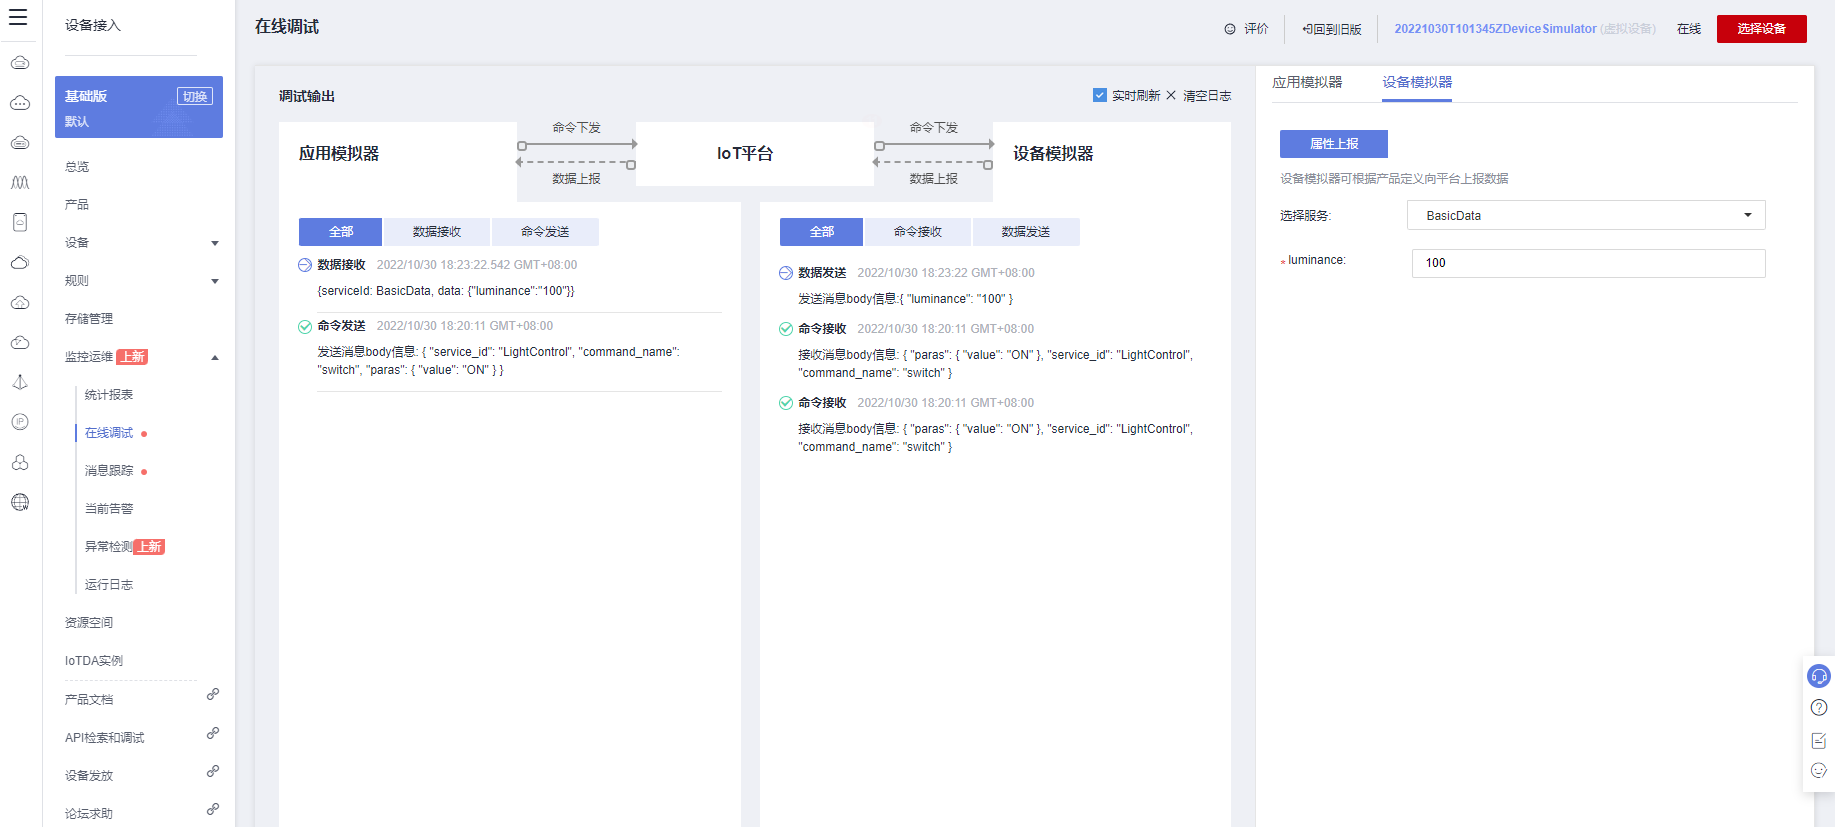
Task: Click the 基础版 instance card
Action: tap(139, 107)
